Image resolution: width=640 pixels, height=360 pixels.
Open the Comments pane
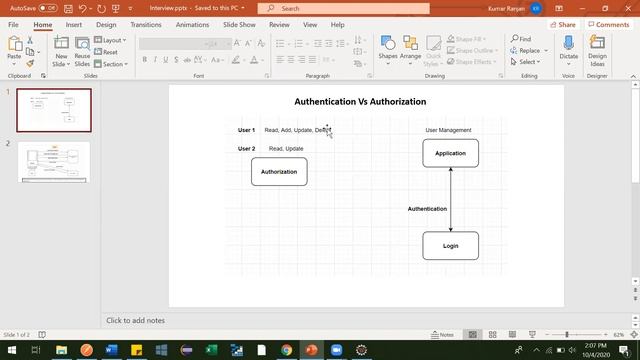coord(609,25)
